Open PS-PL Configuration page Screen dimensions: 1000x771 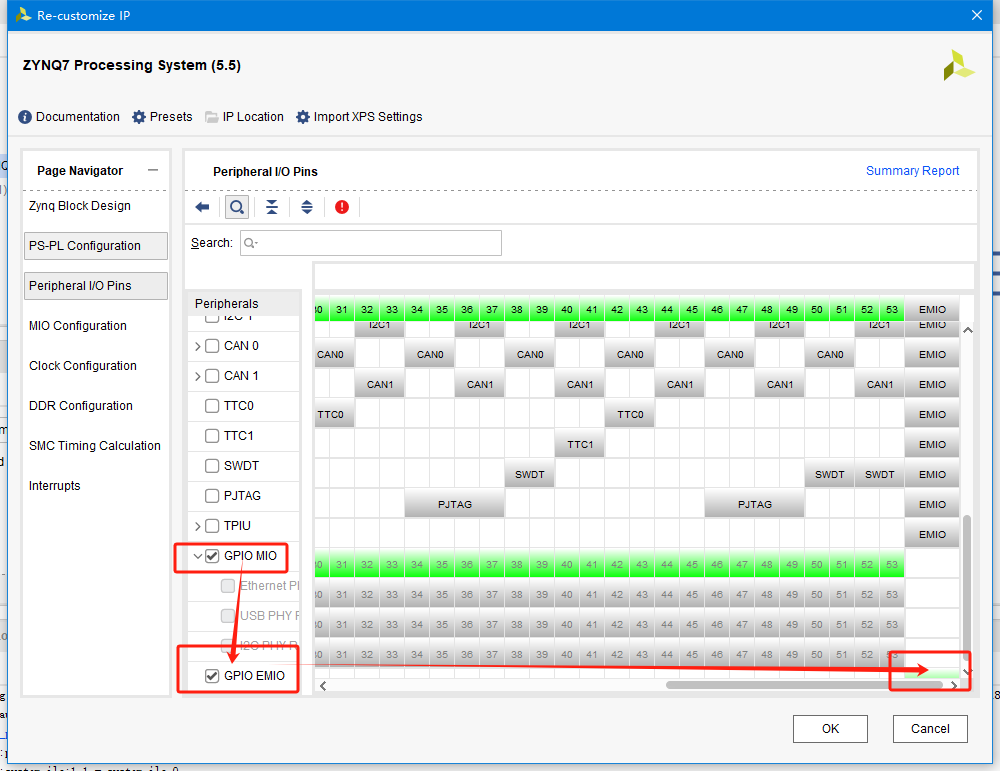(96, 246)
